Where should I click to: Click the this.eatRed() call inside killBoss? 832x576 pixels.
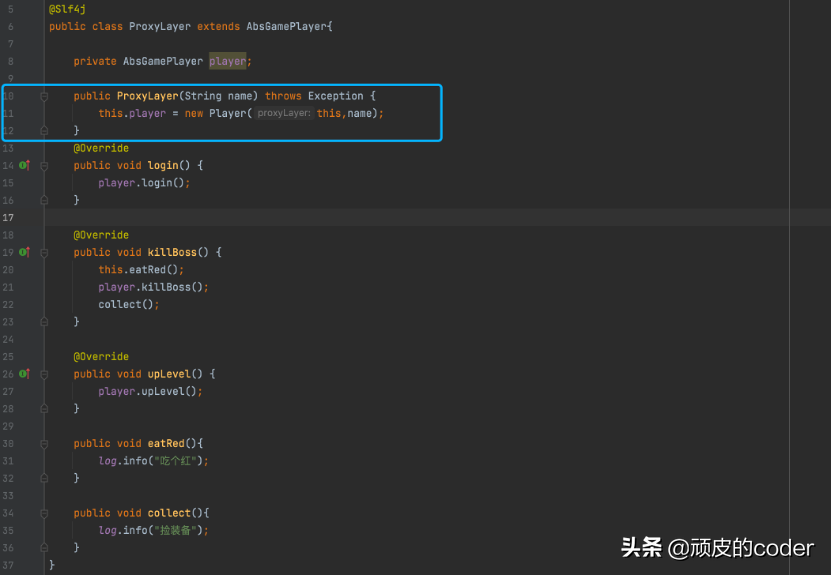141,269
